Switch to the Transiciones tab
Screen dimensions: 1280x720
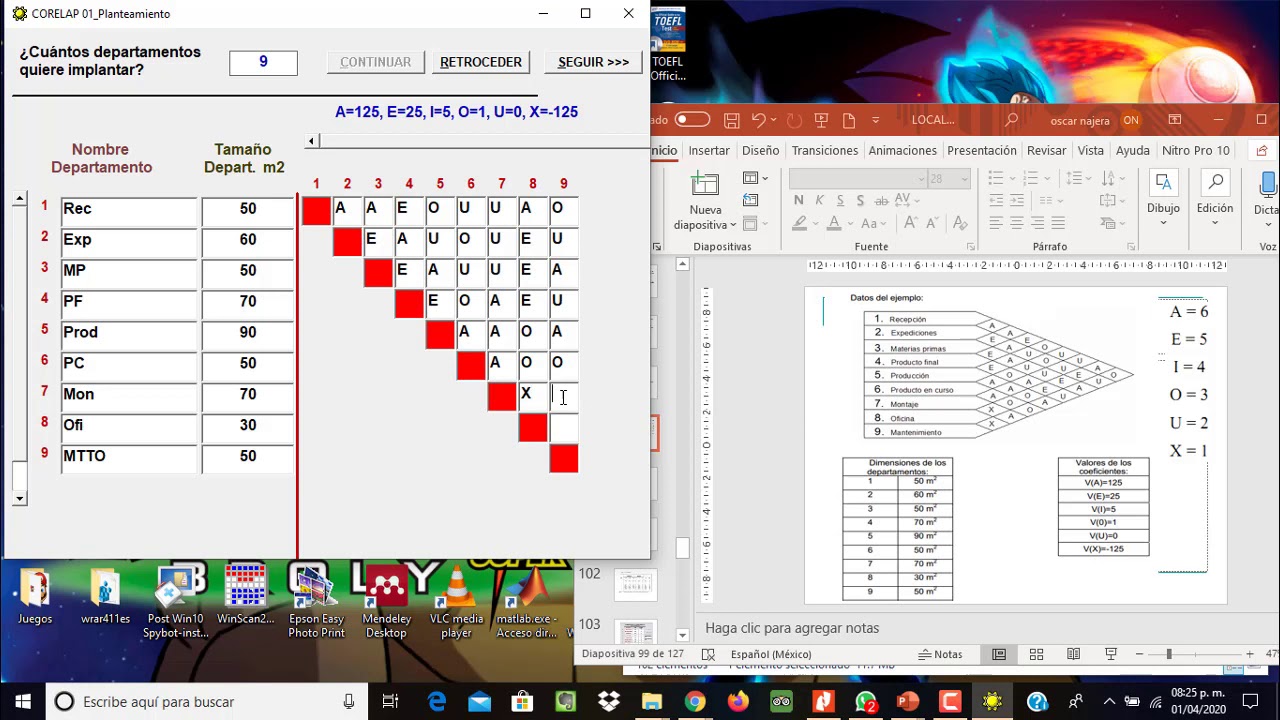click(x=825, y=151)
